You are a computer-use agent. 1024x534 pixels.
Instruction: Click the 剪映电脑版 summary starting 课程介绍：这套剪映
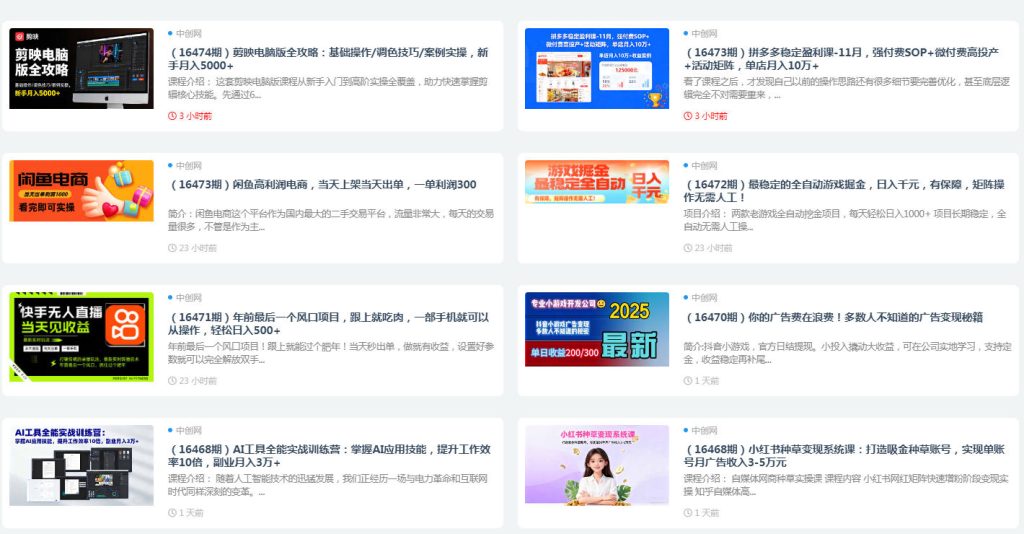pyautogui.click(x=328, y=88)
